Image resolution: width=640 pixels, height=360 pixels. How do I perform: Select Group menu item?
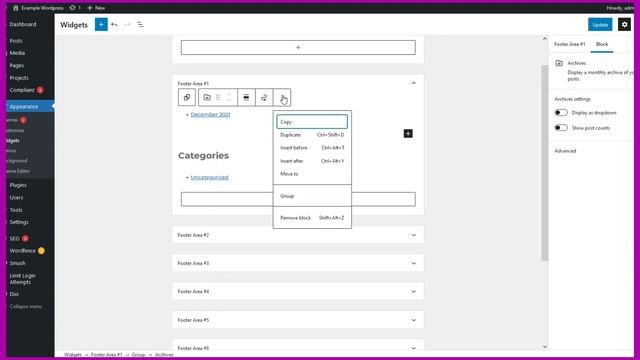pos(312,196)
